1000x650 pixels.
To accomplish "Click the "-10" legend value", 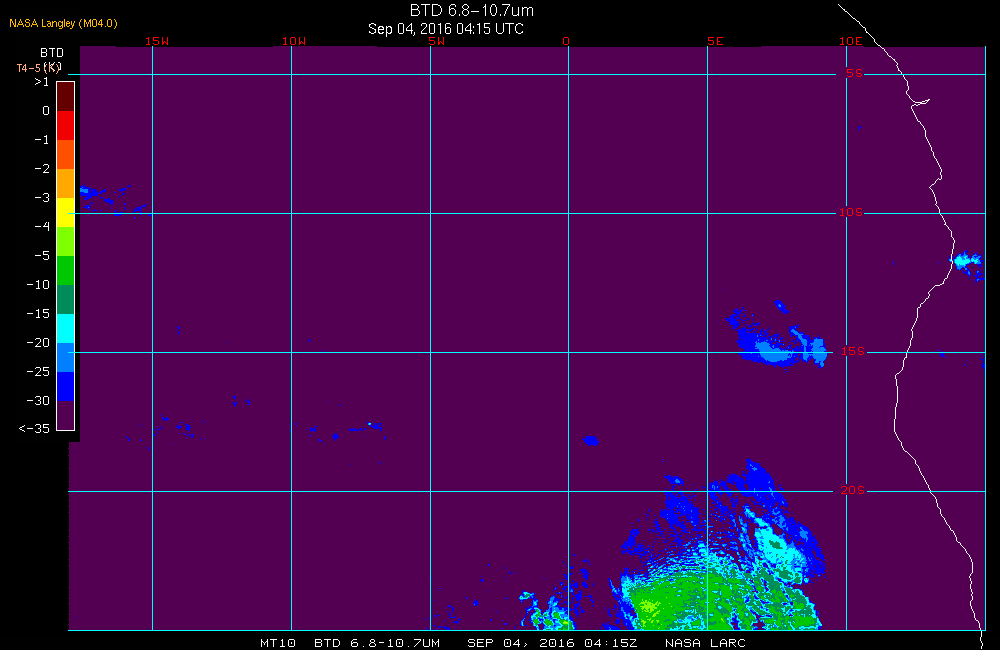I will click(x=38, y=284).
